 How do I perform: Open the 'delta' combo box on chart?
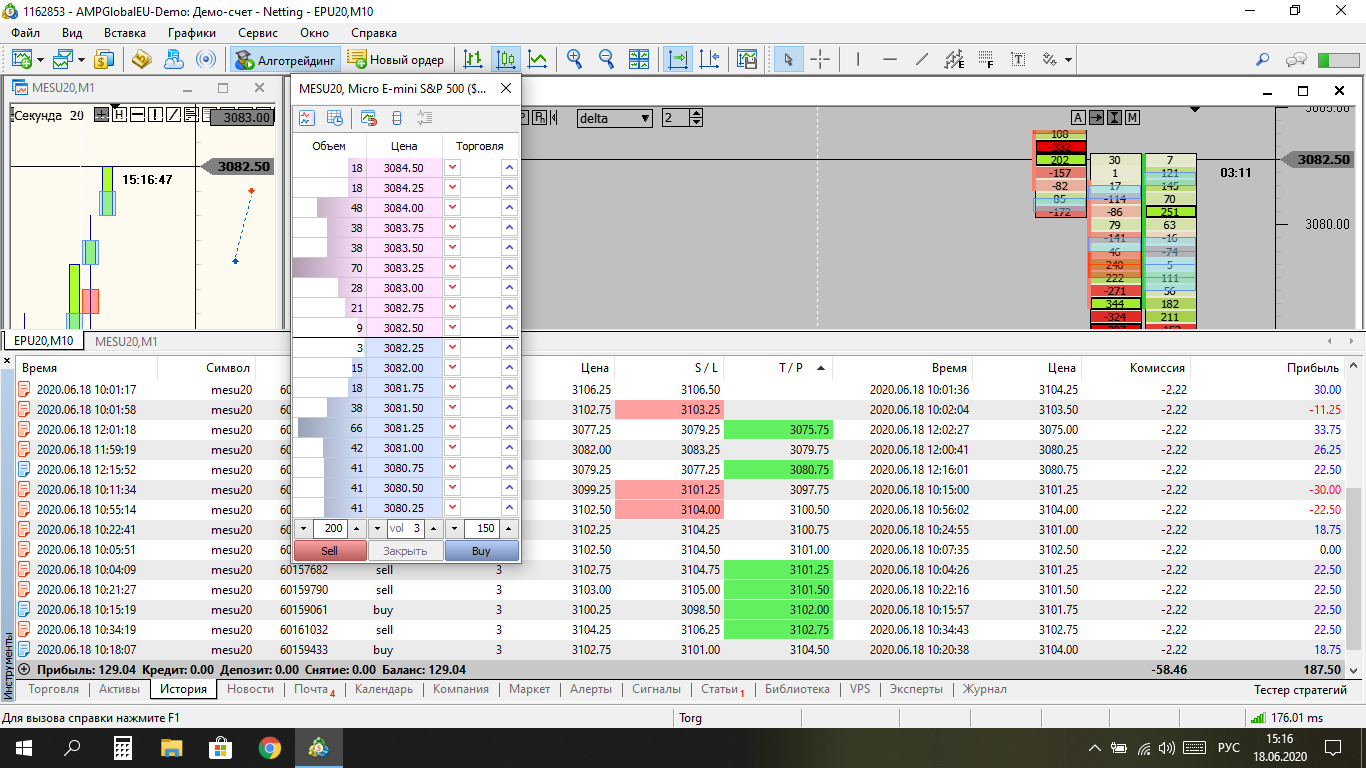pyautogui.click(x=615, y=118)
